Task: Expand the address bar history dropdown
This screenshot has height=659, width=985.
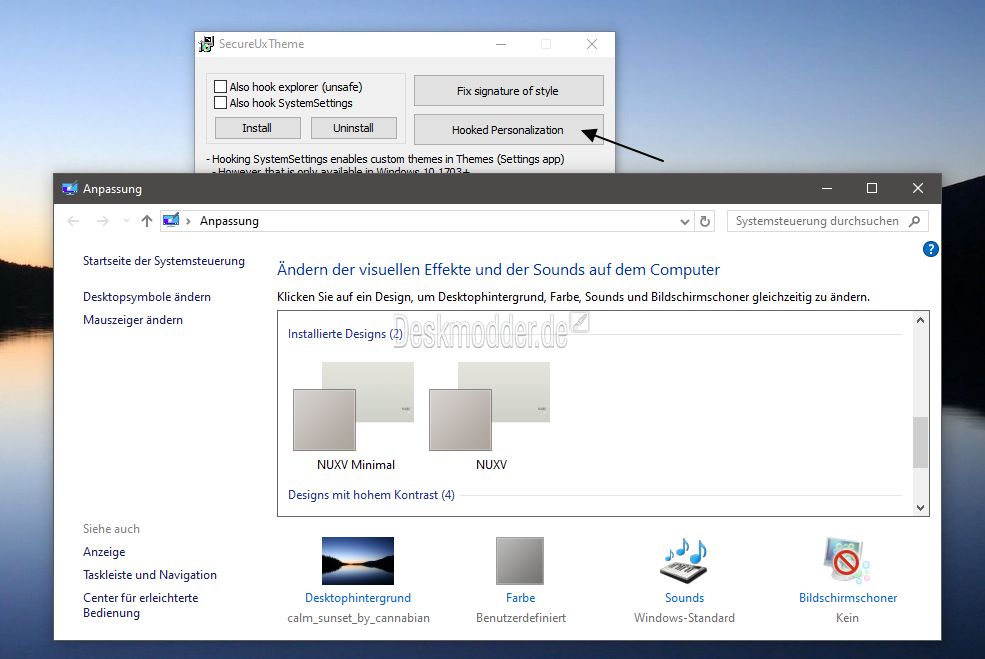Action: 685,222
